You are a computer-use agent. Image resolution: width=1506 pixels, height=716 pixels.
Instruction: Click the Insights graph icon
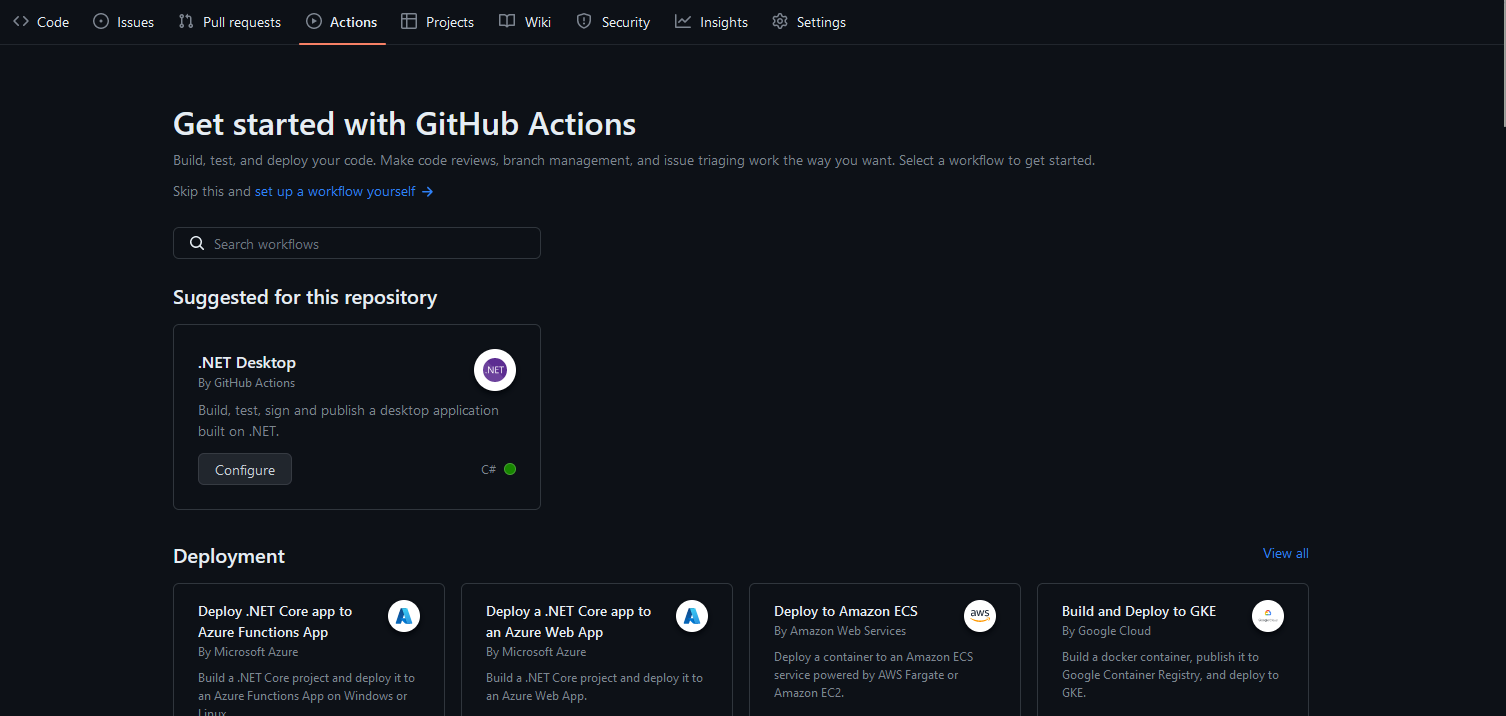pos(681,21)
